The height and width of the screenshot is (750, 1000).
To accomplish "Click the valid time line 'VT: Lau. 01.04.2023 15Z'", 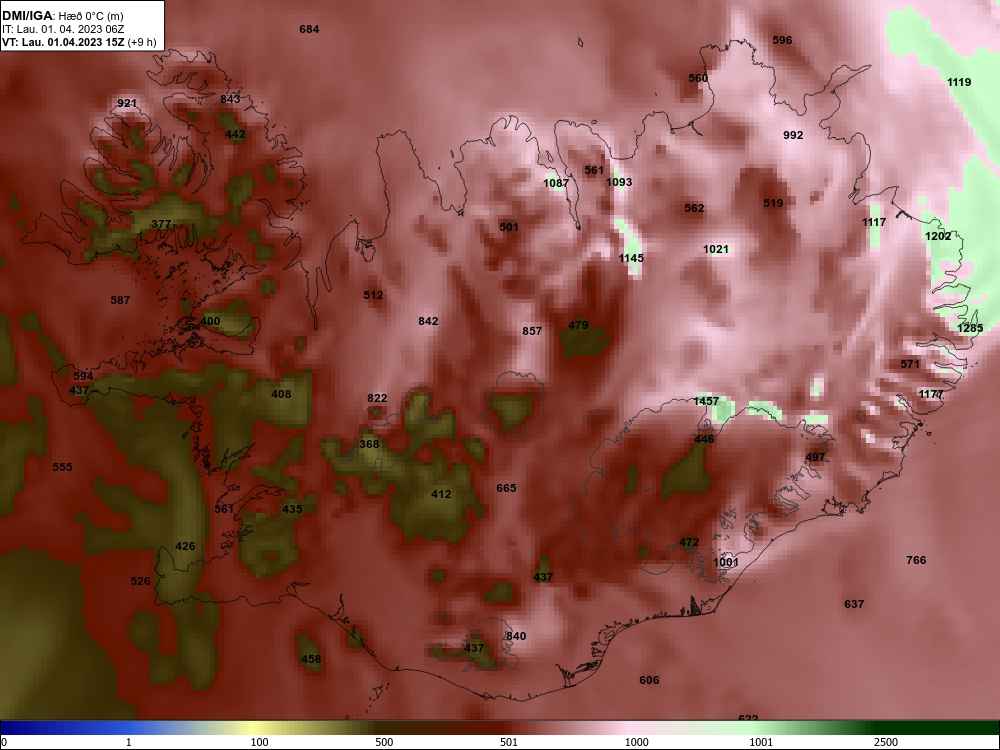I will click(63, 42).
